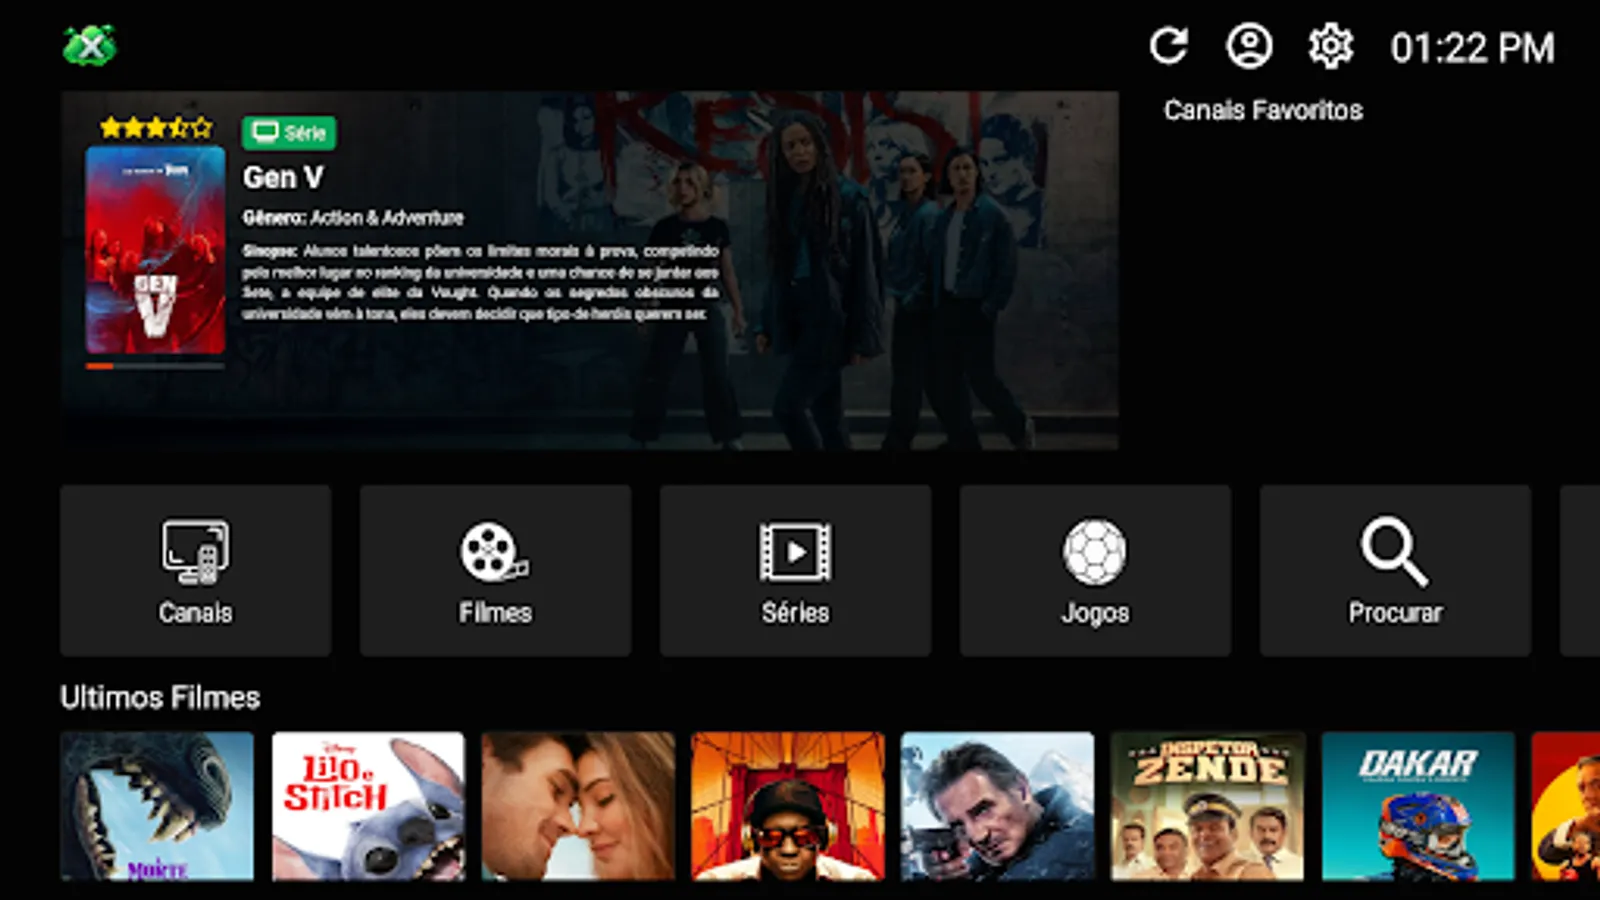
Task: Open the Lilo & Stitch movie poster
Action: [x=368, y=806]
